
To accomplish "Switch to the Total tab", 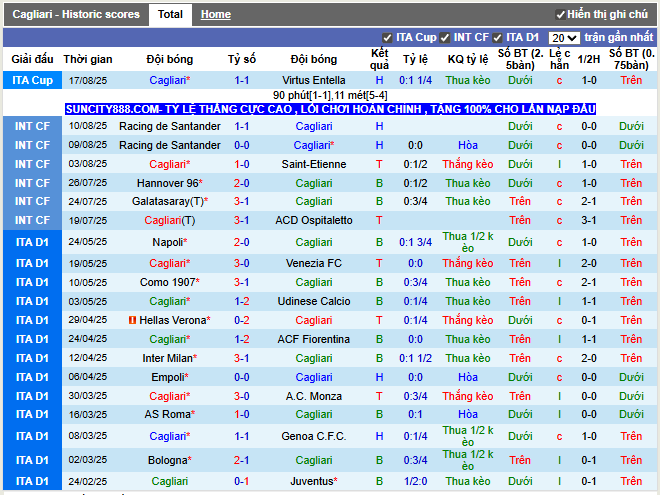I will click(170, 14).
